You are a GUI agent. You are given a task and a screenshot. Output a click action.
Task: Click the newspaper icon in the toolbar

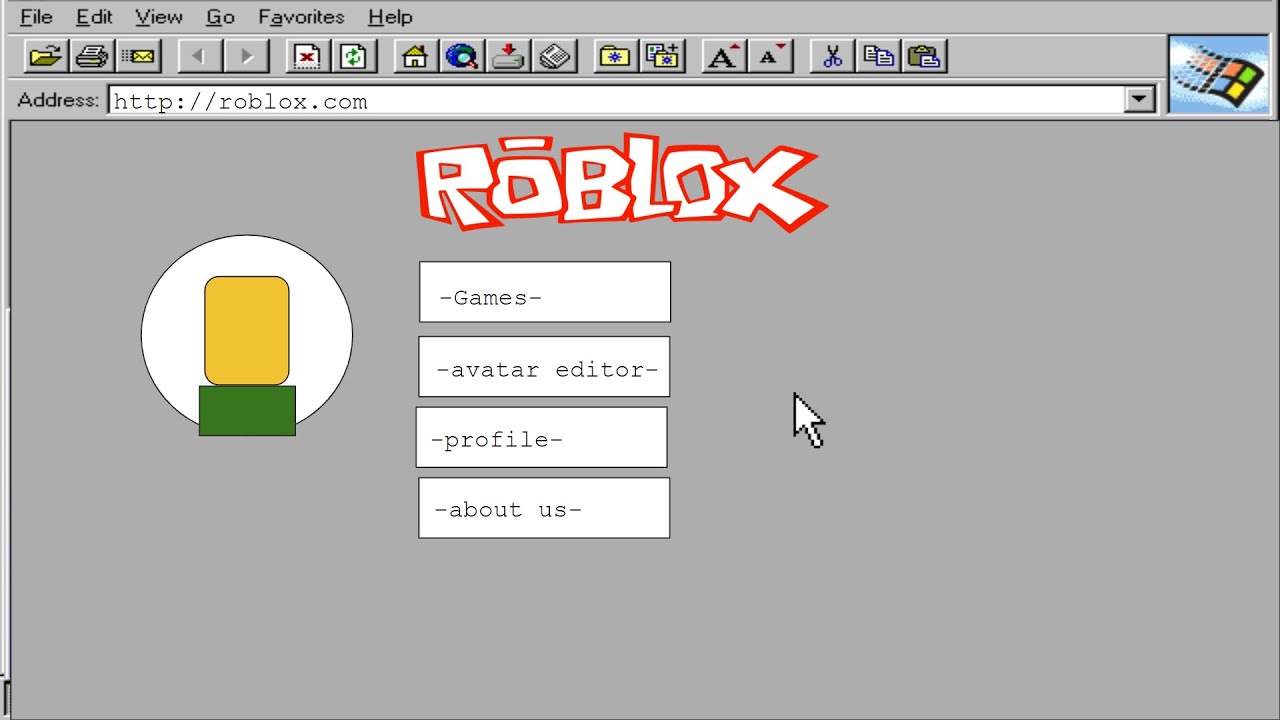pos(554,56)
